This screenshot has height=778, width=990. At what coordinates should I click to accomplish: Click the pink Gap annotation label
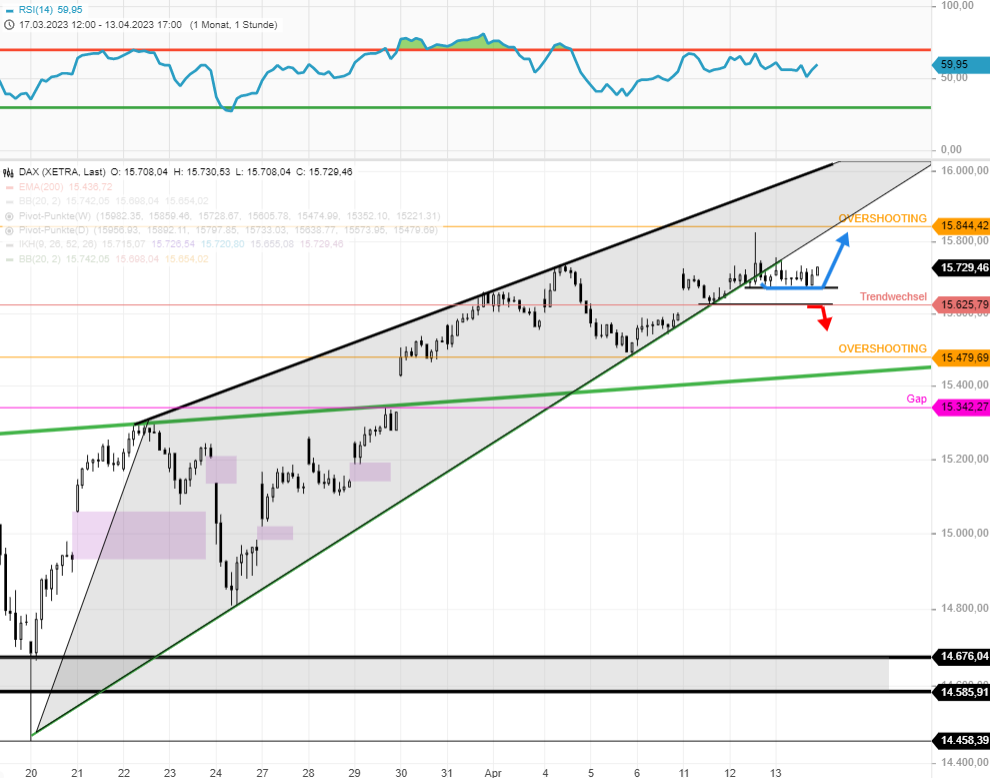coord(917,398)
